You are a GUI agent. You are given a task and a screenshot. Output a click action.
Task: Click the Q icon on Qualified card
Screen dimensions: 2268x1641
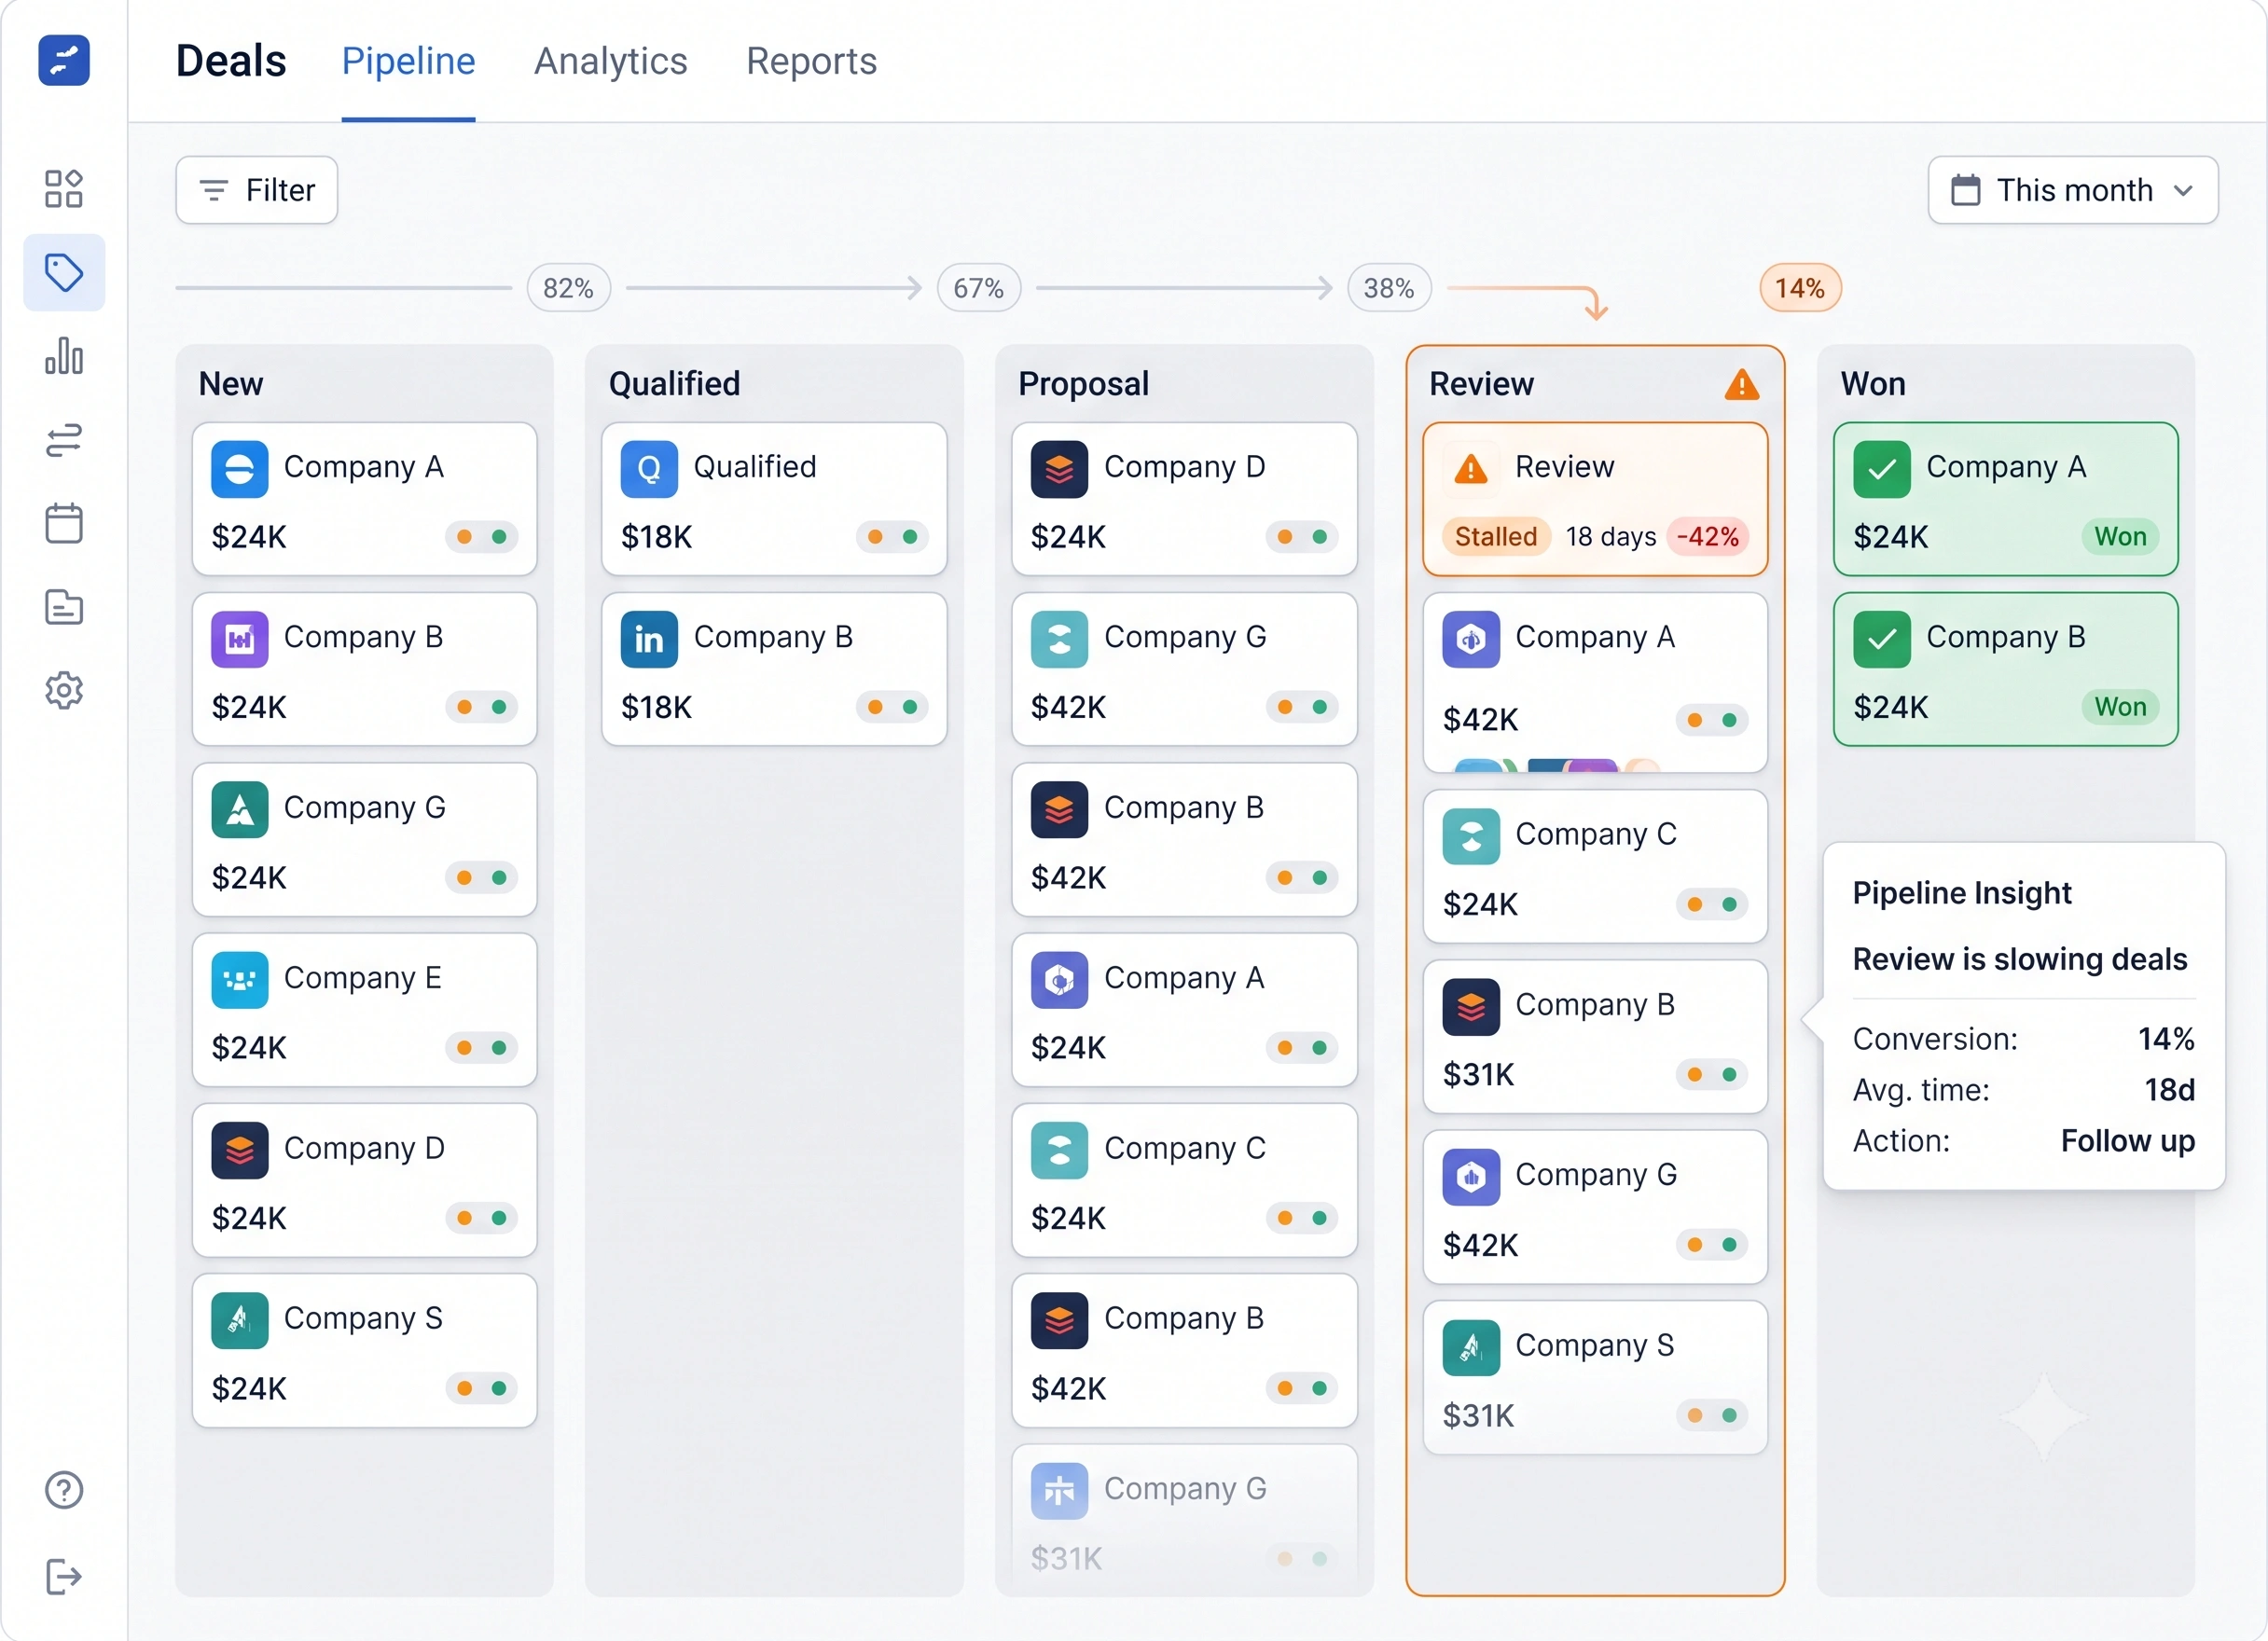coord(649,469)
